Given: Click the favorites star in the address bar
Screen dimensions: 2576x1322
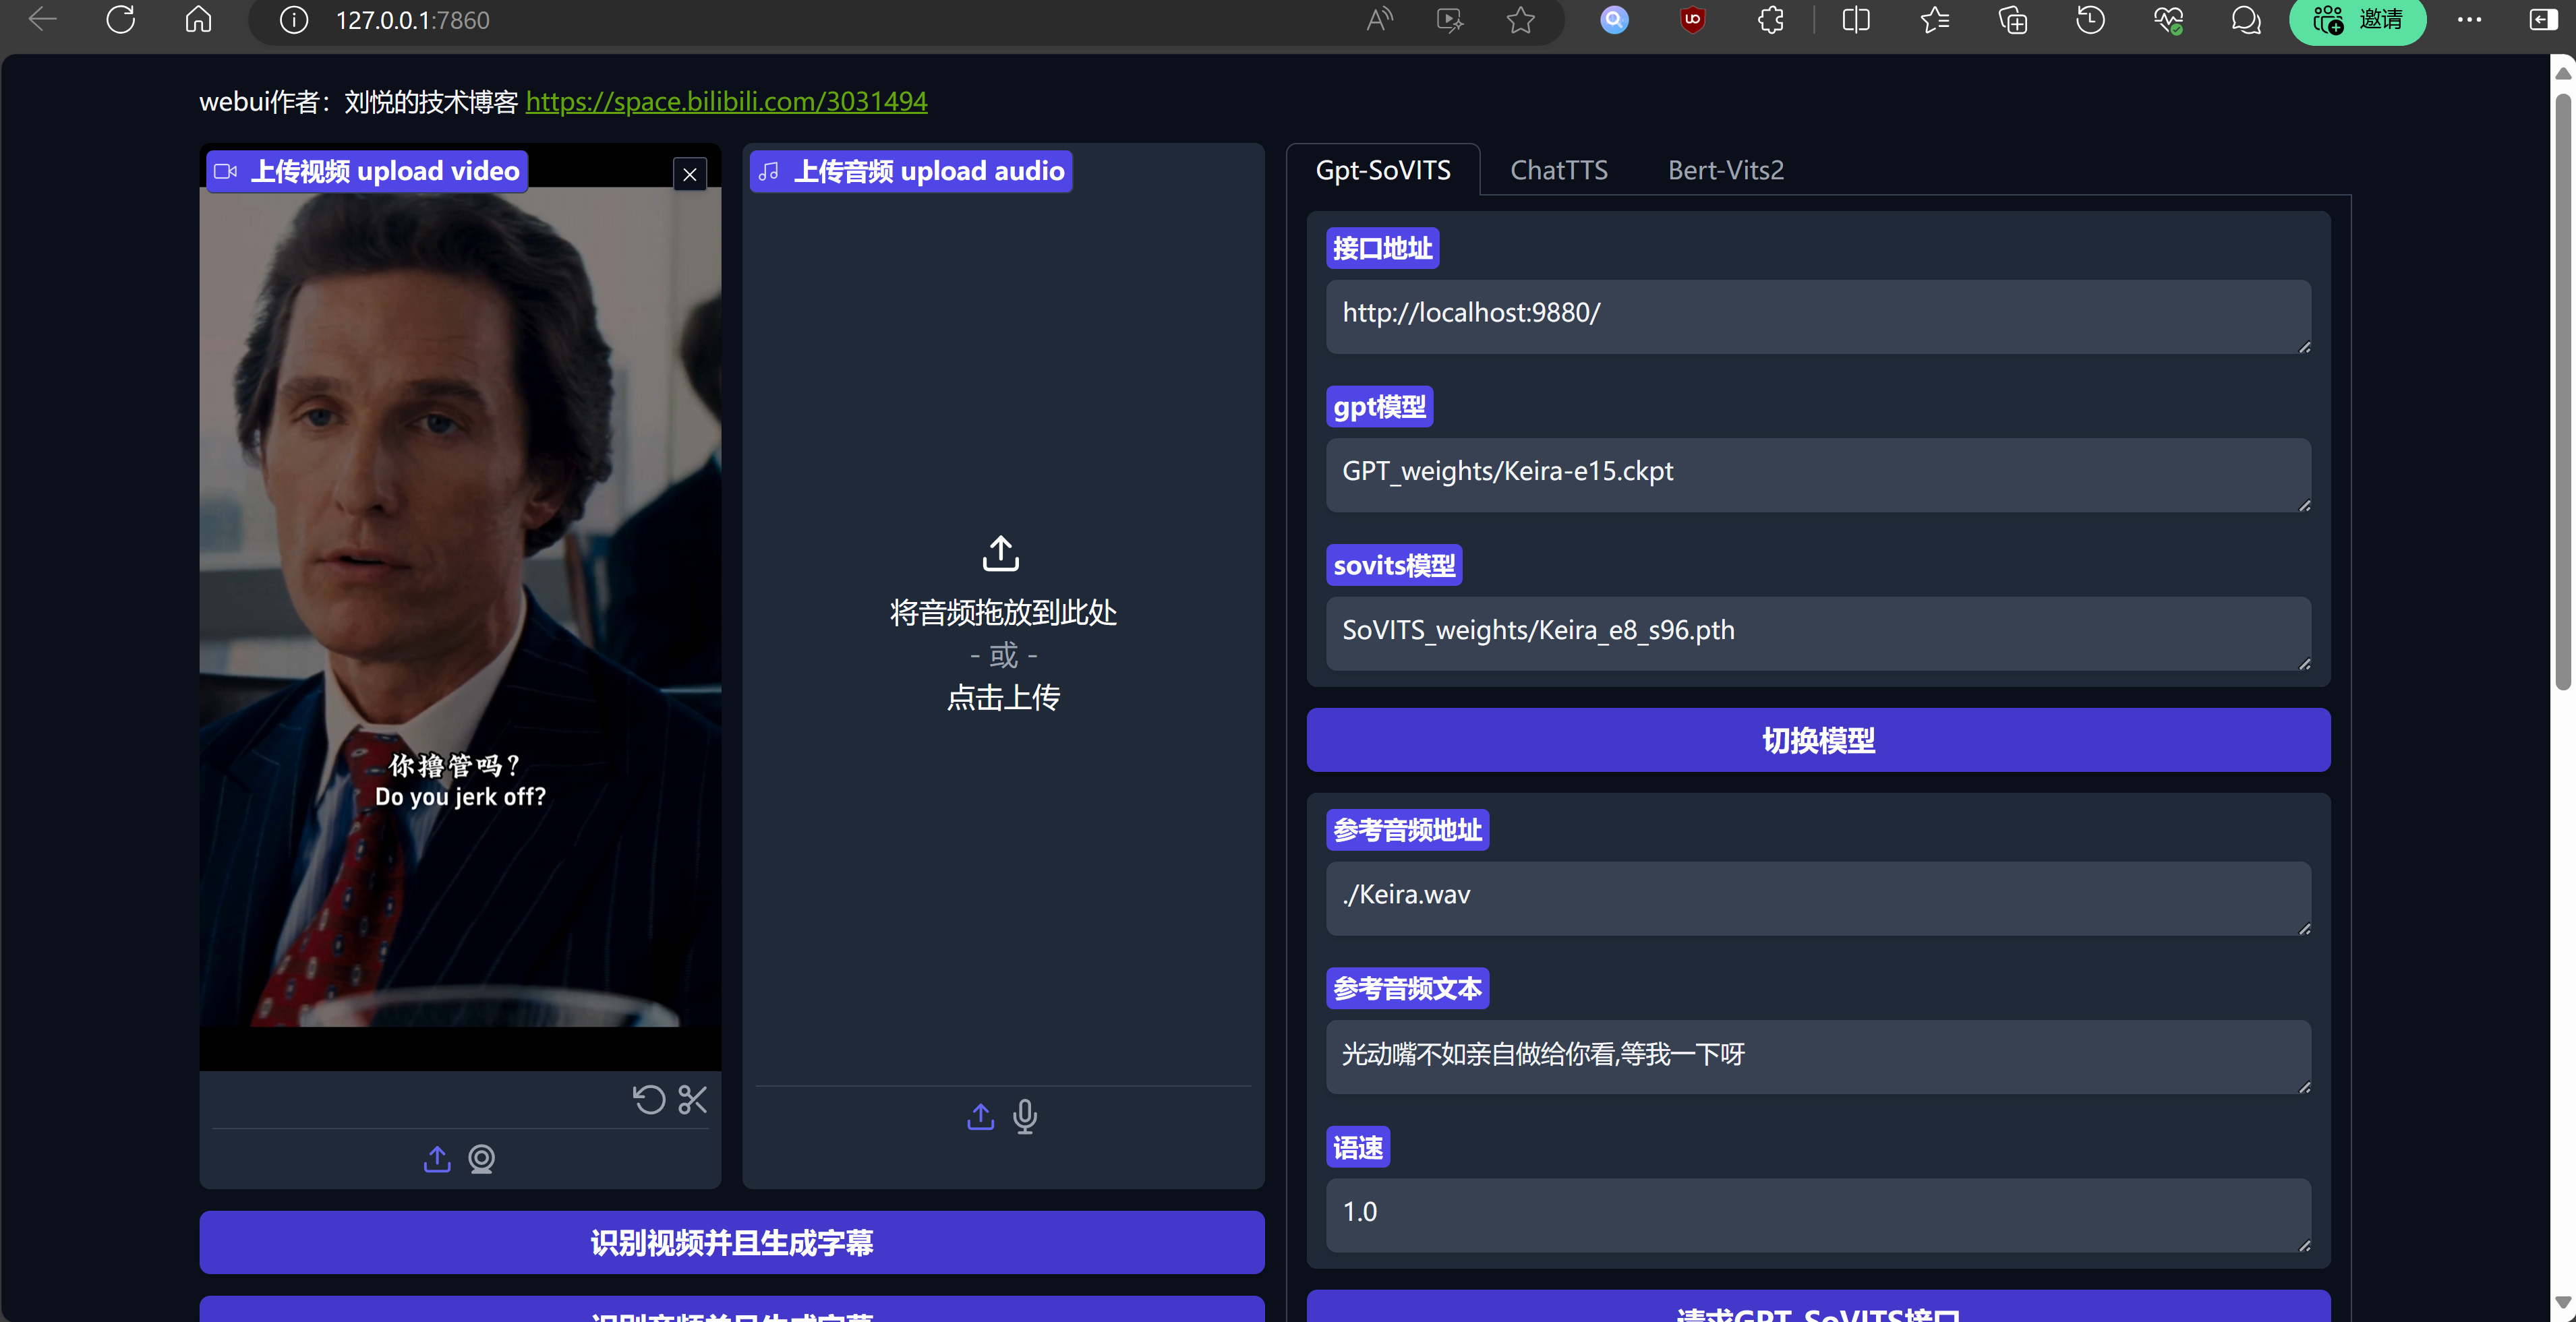Looking at the screenshot, I should pyautogui.click(x=1521, y=20).
